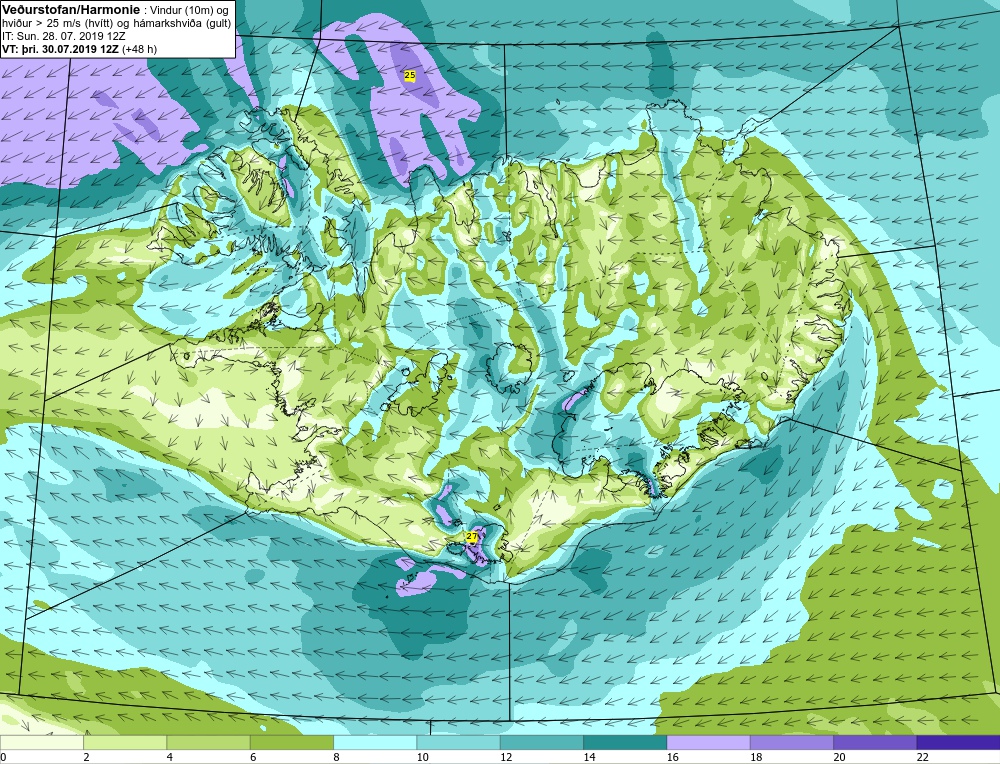Click the legend label 4
The height and width of the screenshot is (764, 1000).
(x=170, y=757)
